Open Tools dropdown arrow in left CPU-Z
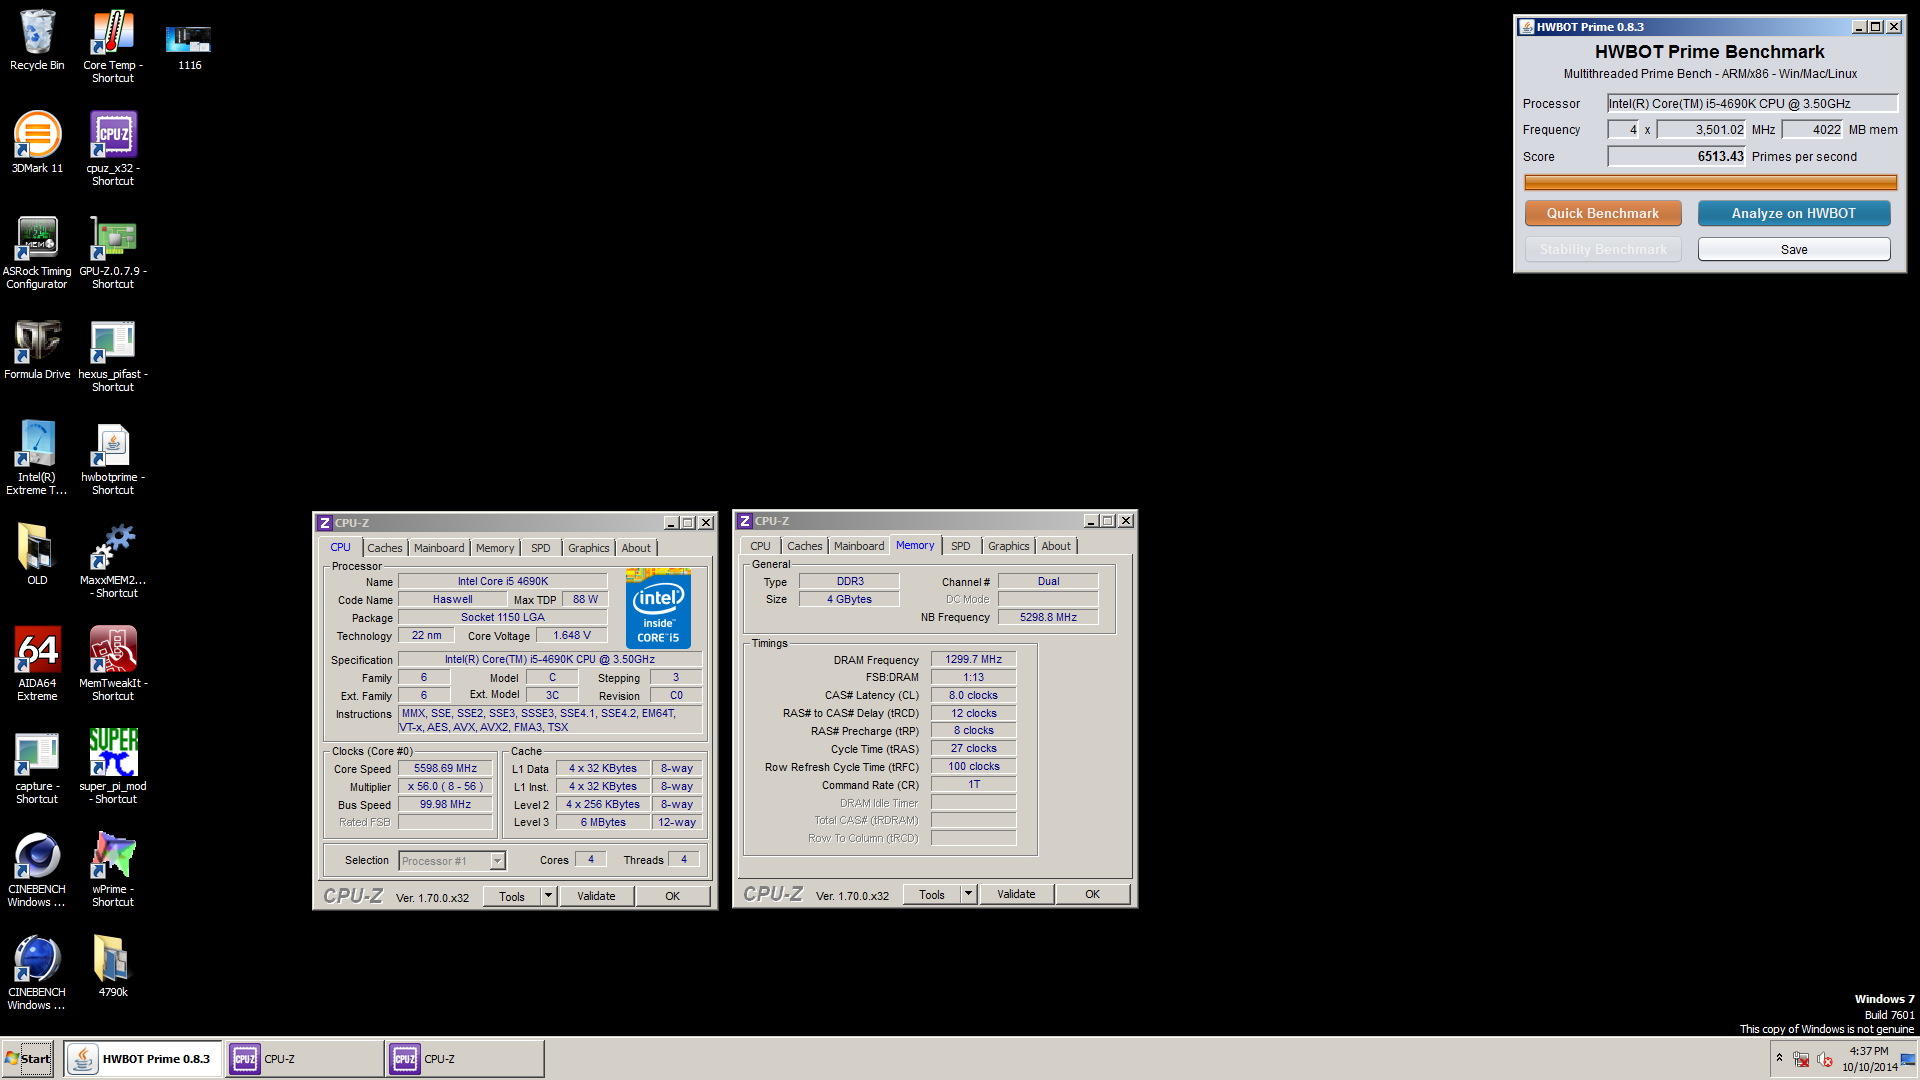 point(548,896)
